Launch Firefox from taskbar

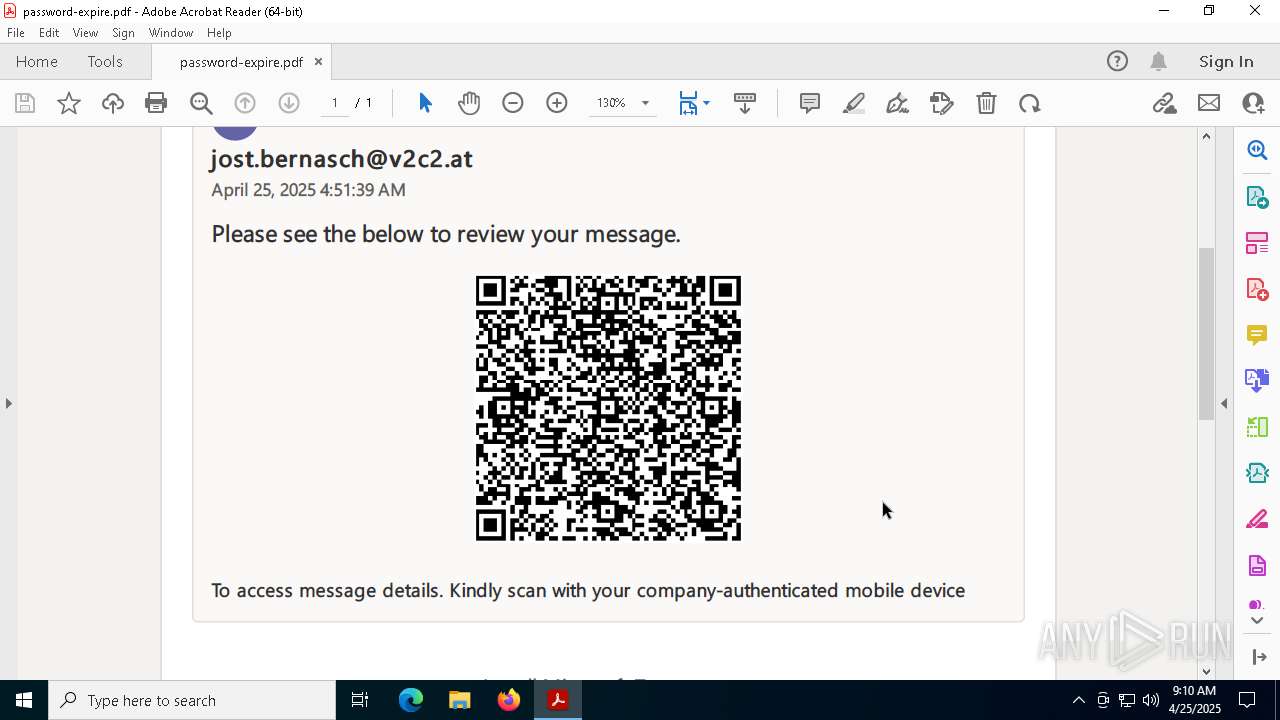pos(509,700)
